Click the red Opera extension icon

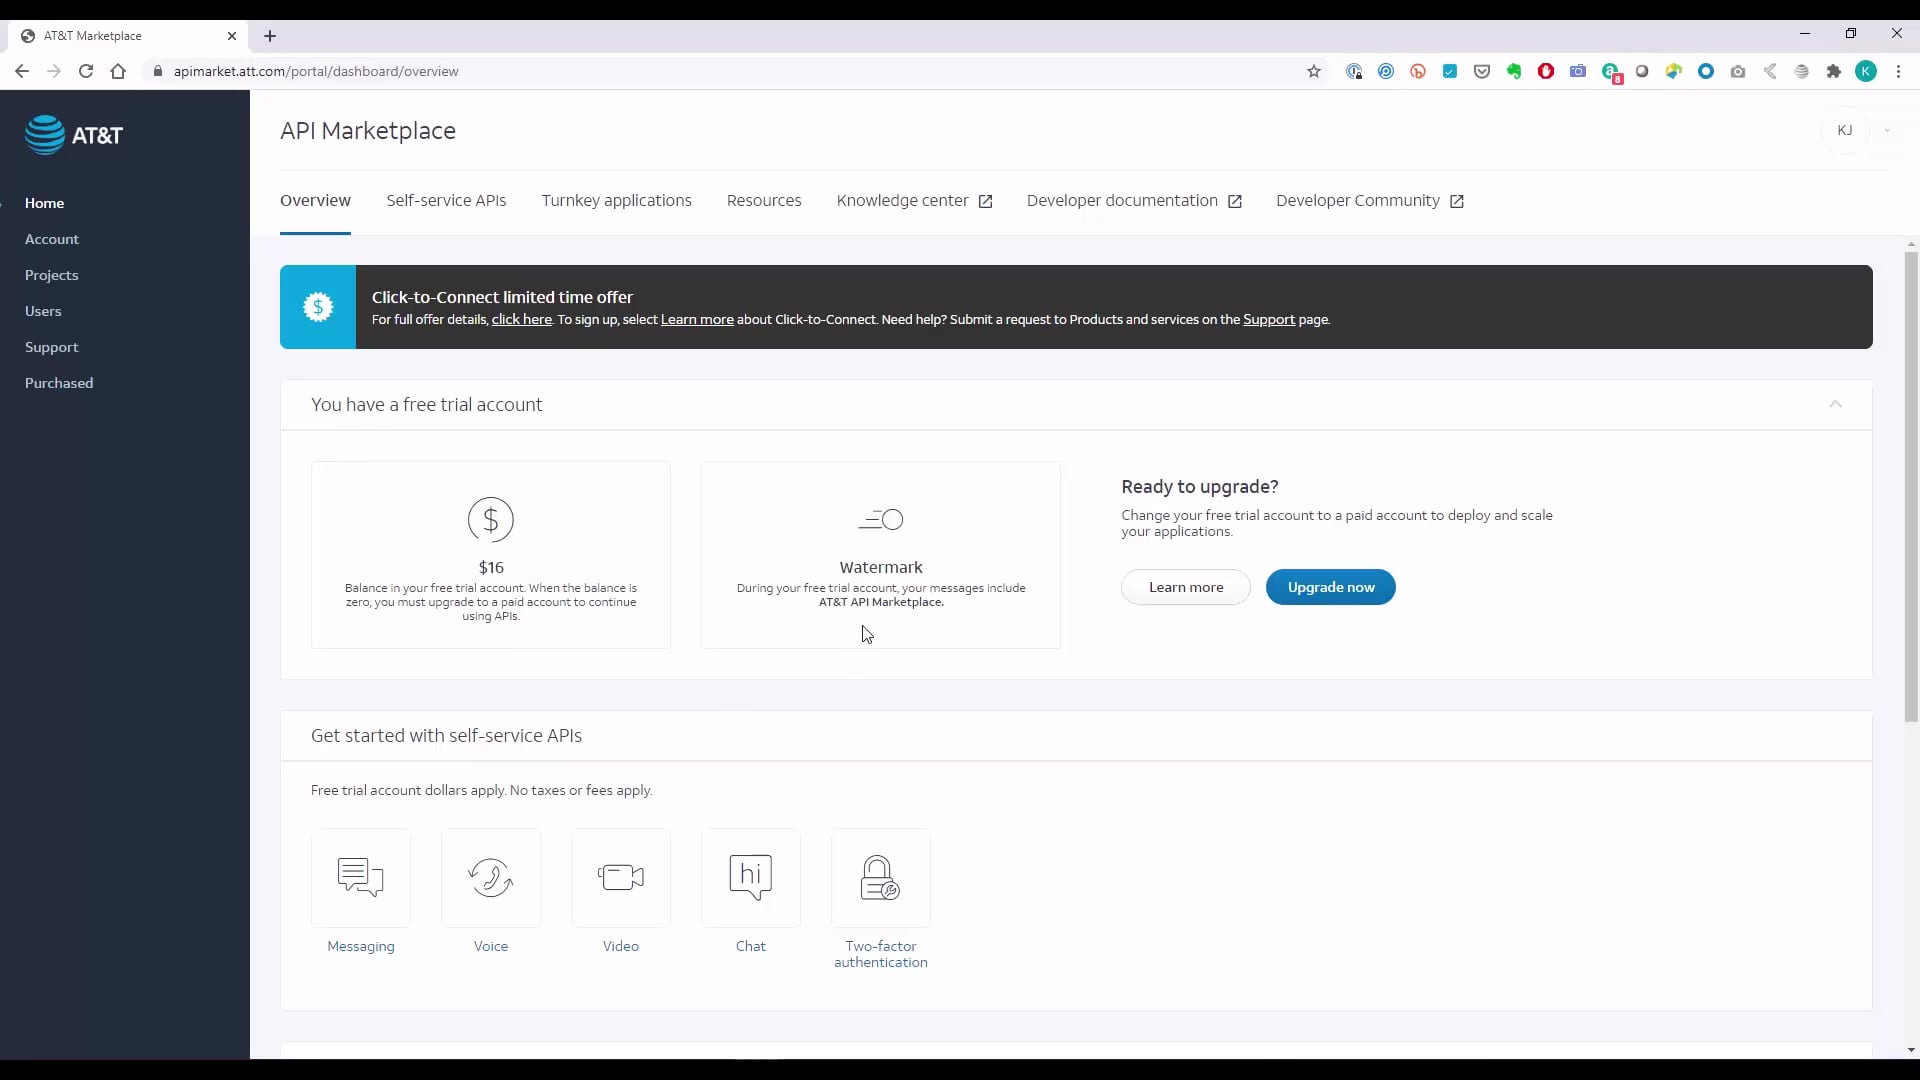click(1546, 71)
